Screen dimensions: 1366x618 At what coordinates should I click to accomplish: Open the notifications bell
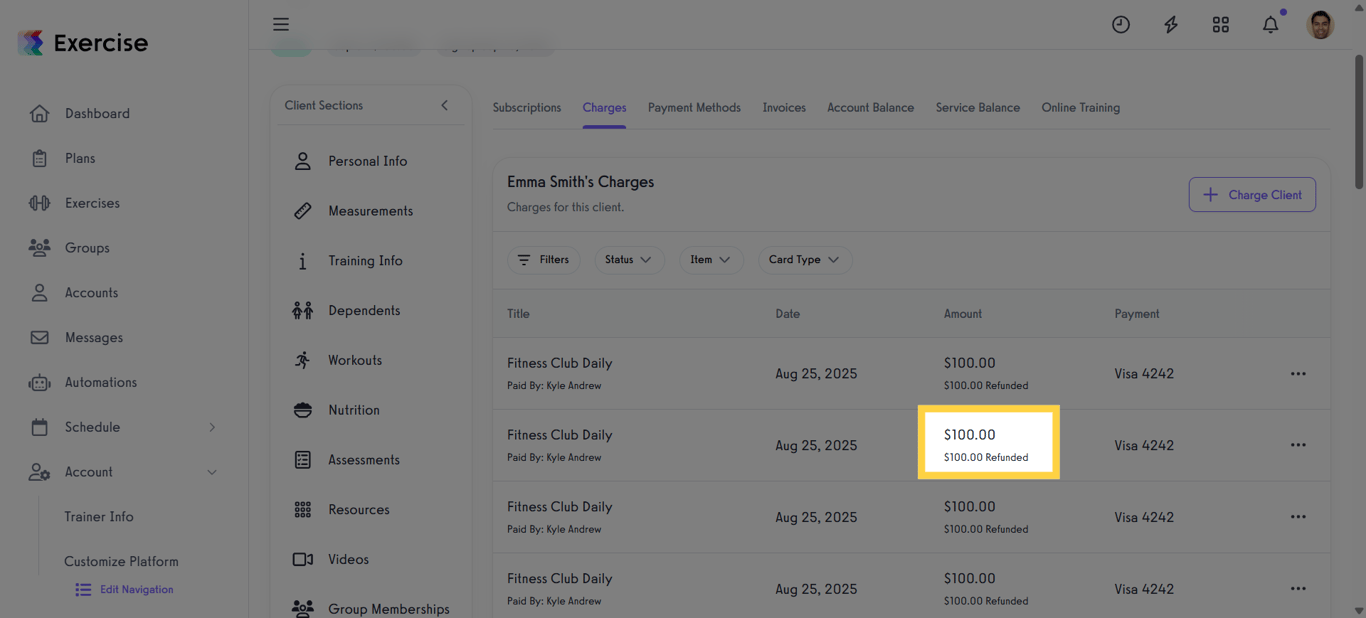(x=1270, y=24)
